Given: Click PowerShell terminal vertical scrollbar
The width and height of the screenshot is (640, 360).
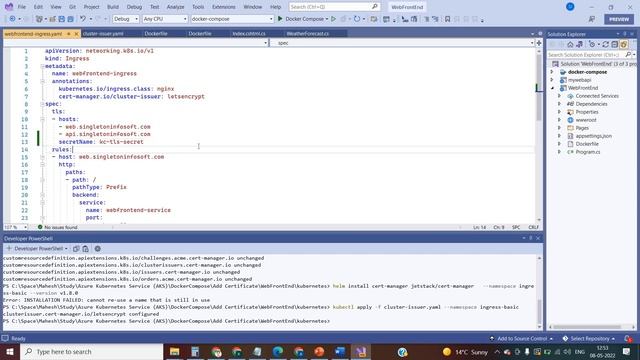Looking at the screenshot, I should point(540,292).
